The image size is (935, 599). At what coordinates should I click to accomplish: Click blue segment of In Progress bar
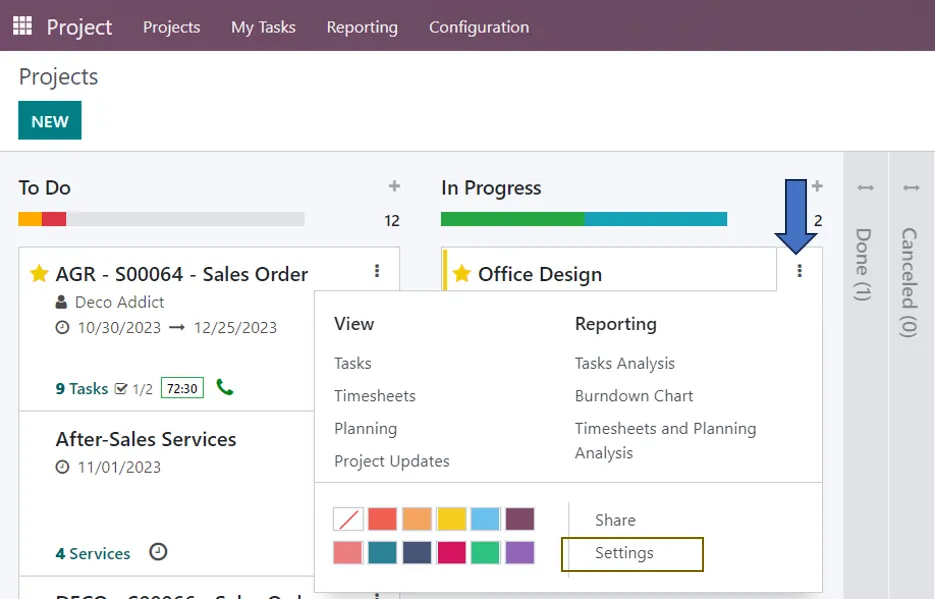click(x=655, y=219)
